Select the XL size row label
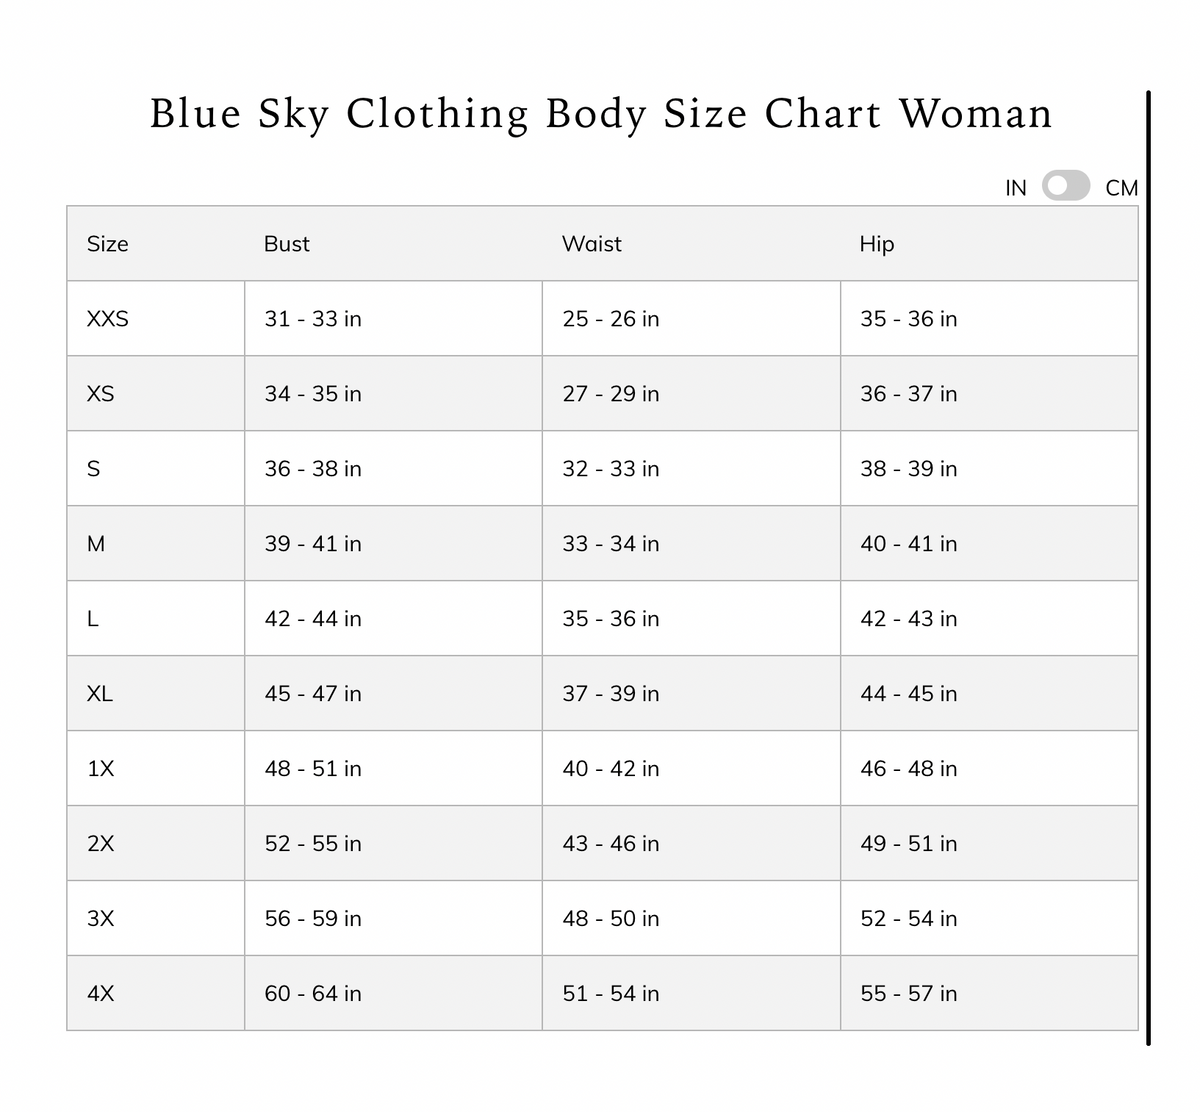 [x=100, y=694]
